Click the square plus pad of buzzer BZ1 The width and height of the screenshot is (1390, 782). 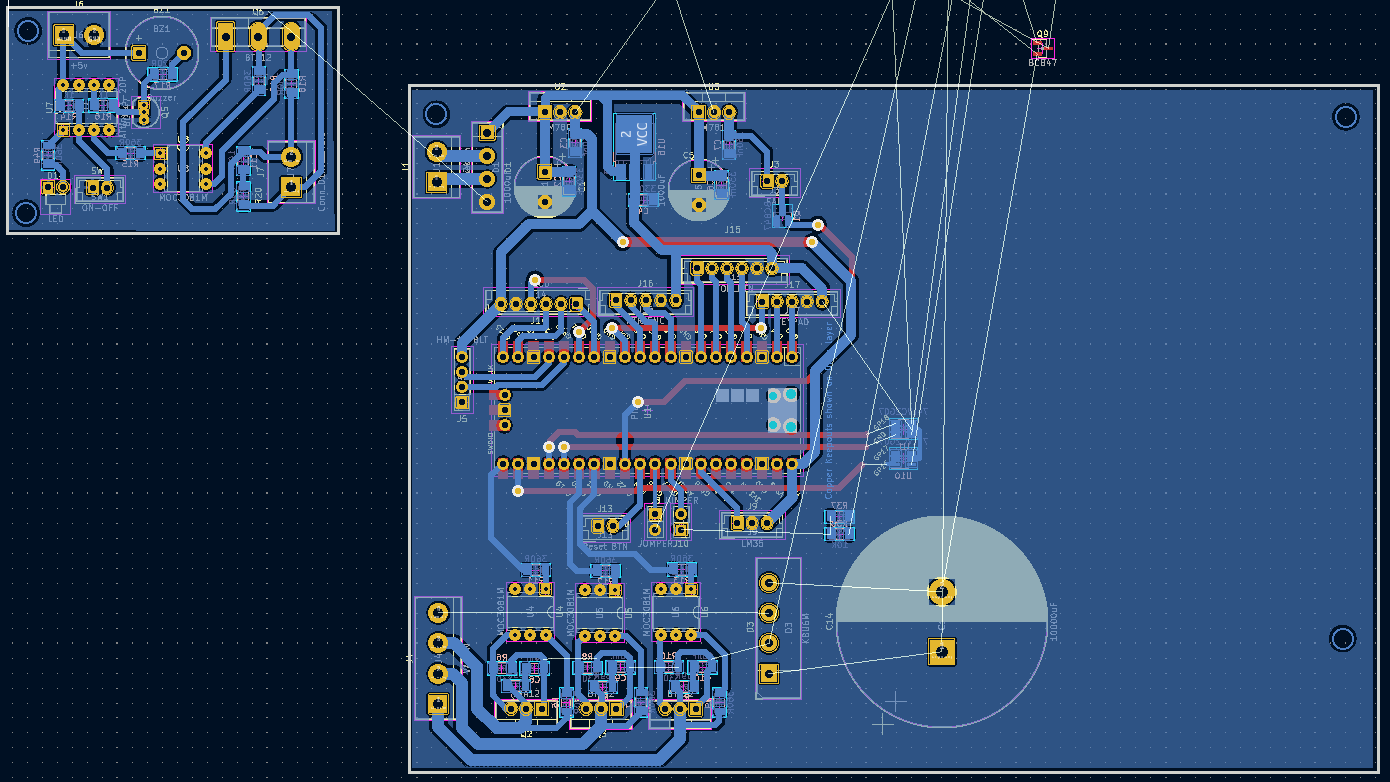[139, 52]
